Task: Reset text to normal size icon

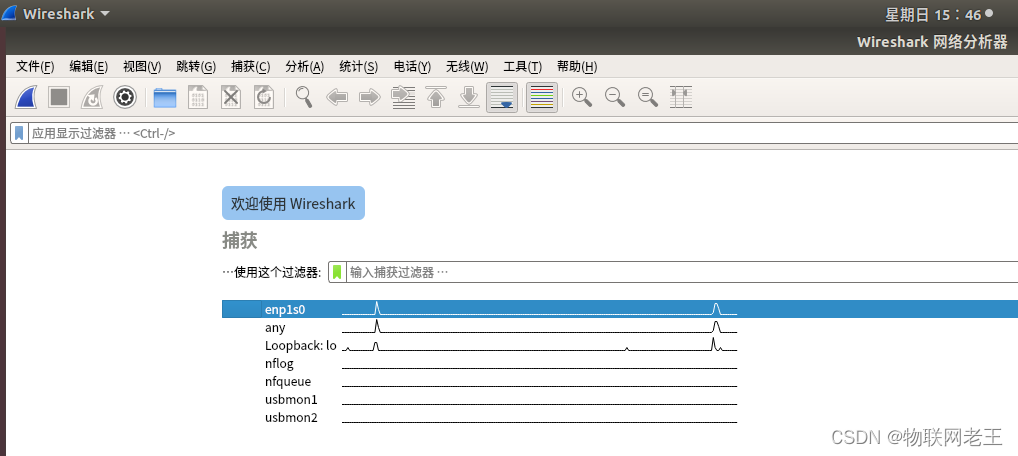Action: click(647, 97)
